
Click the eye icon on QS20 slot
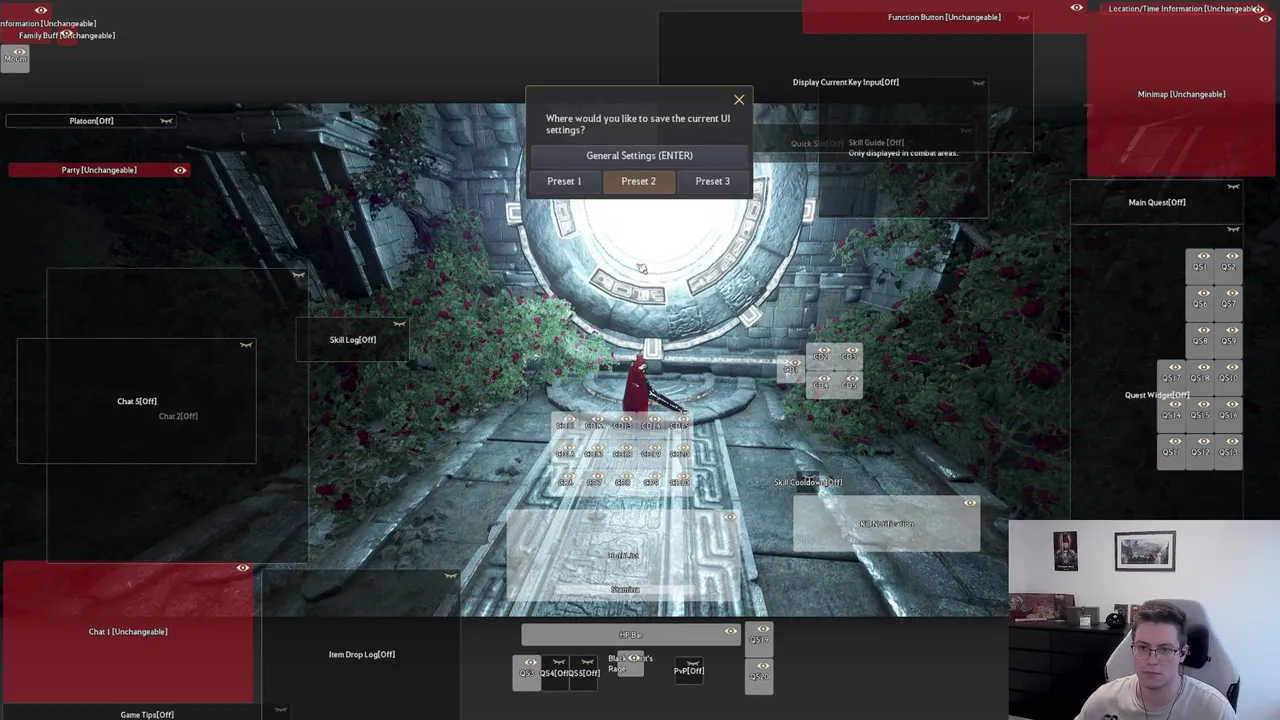tap(763, 666)
